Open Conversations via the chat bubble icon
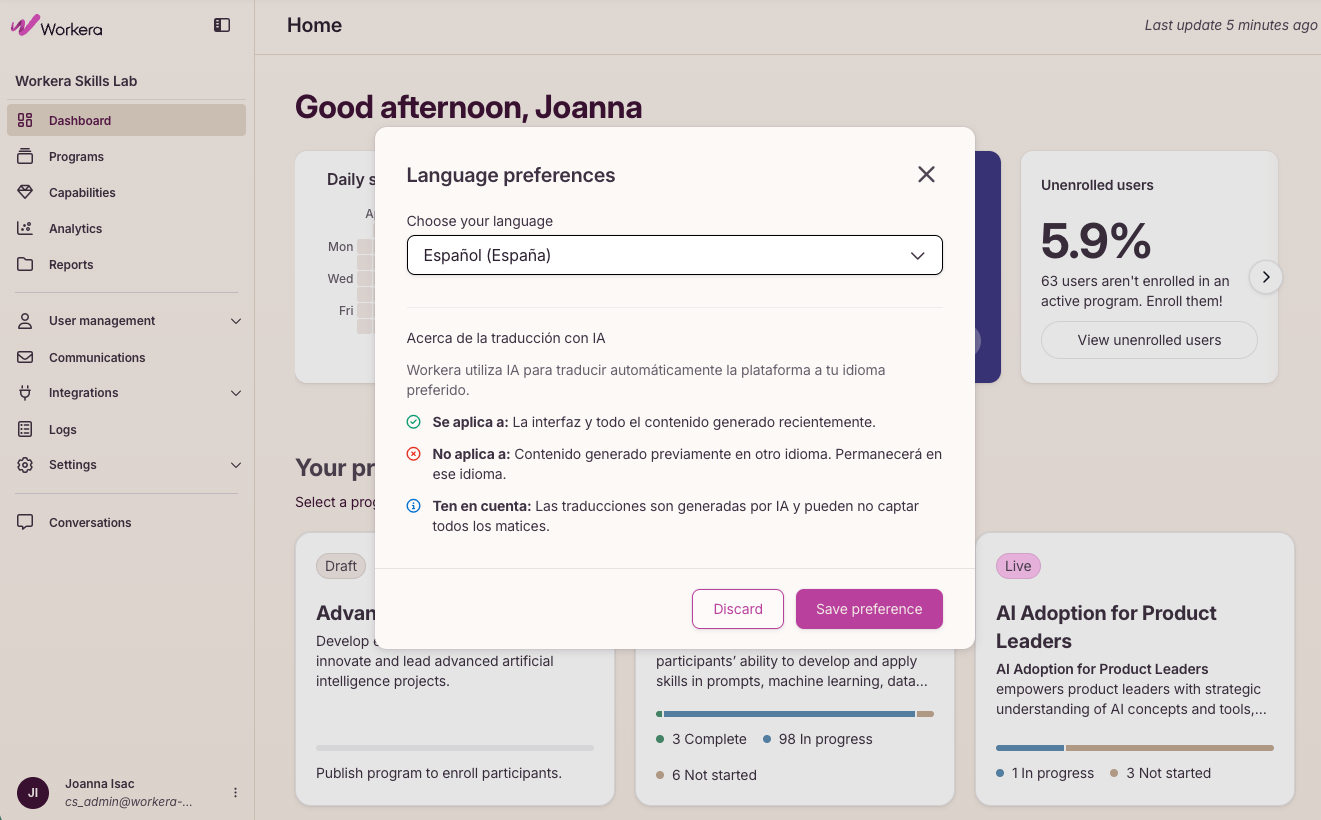The height and width of the screenshot is (820, 1321). pyautogui.click(x=25, y=522)
